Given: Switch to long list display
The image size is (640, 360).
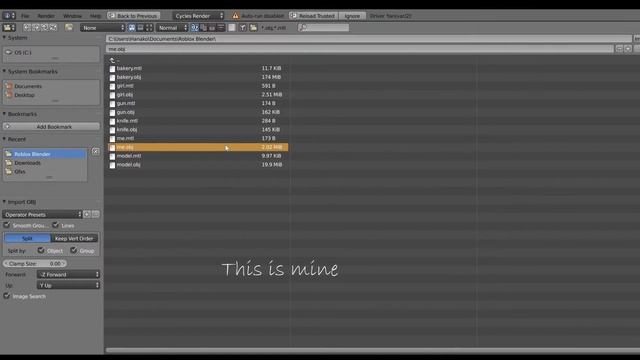Looking at the screenshot, I should [140, 27].
